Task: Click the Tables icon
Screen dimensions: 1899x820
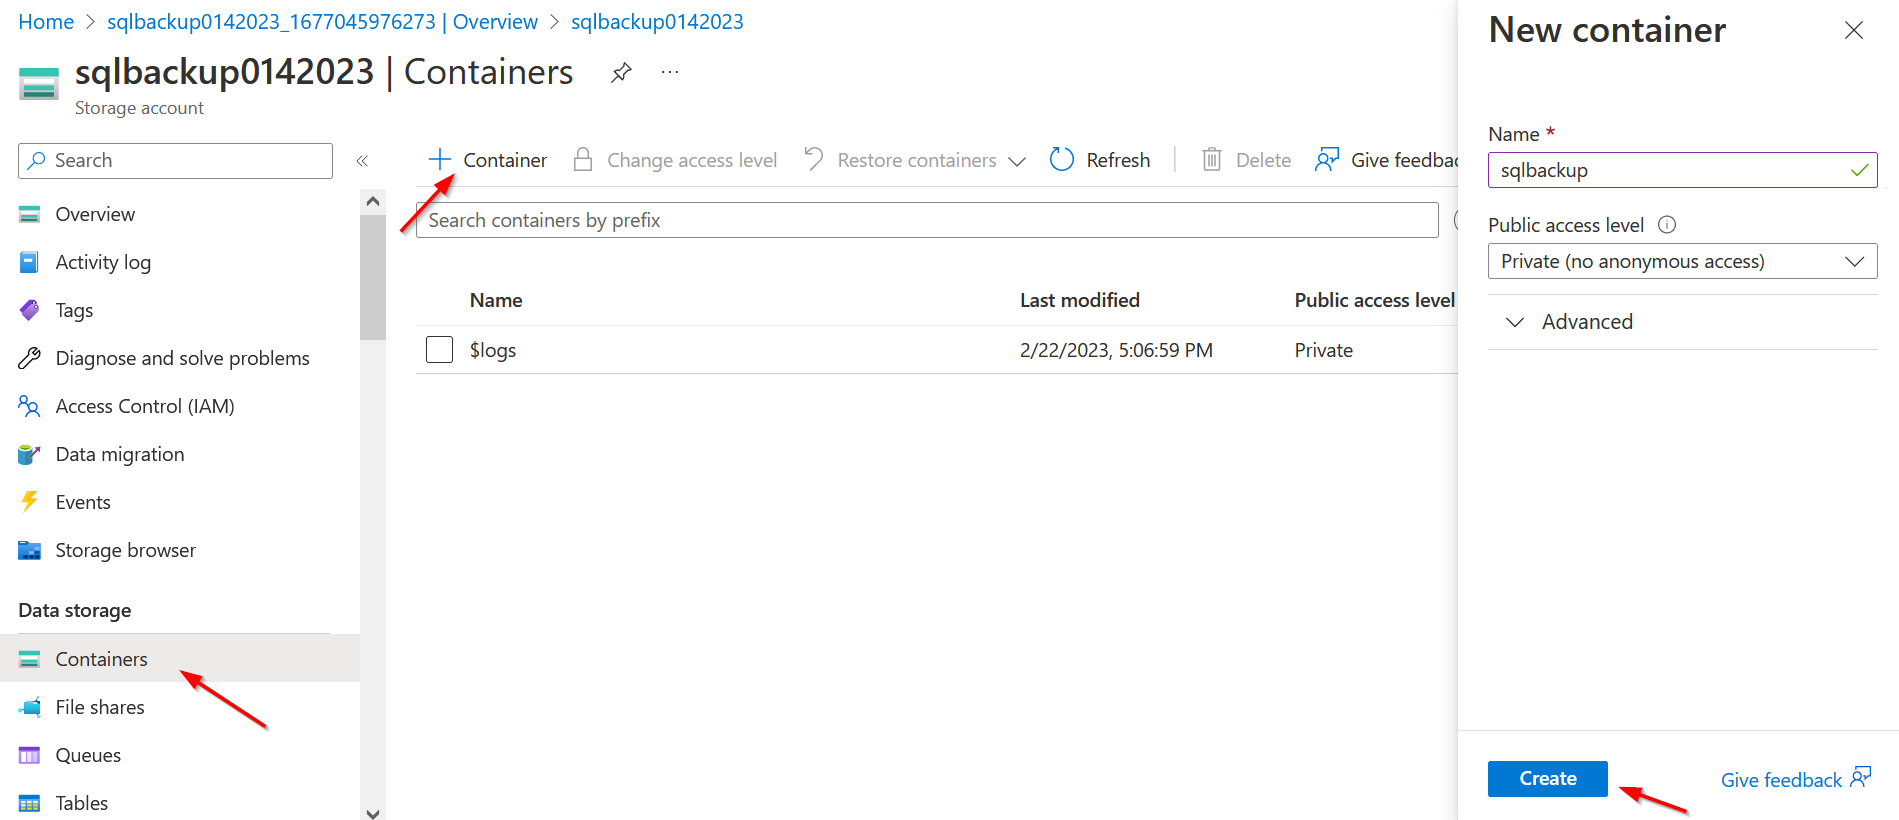Action: pyautogui.click(x=30, y=803)
